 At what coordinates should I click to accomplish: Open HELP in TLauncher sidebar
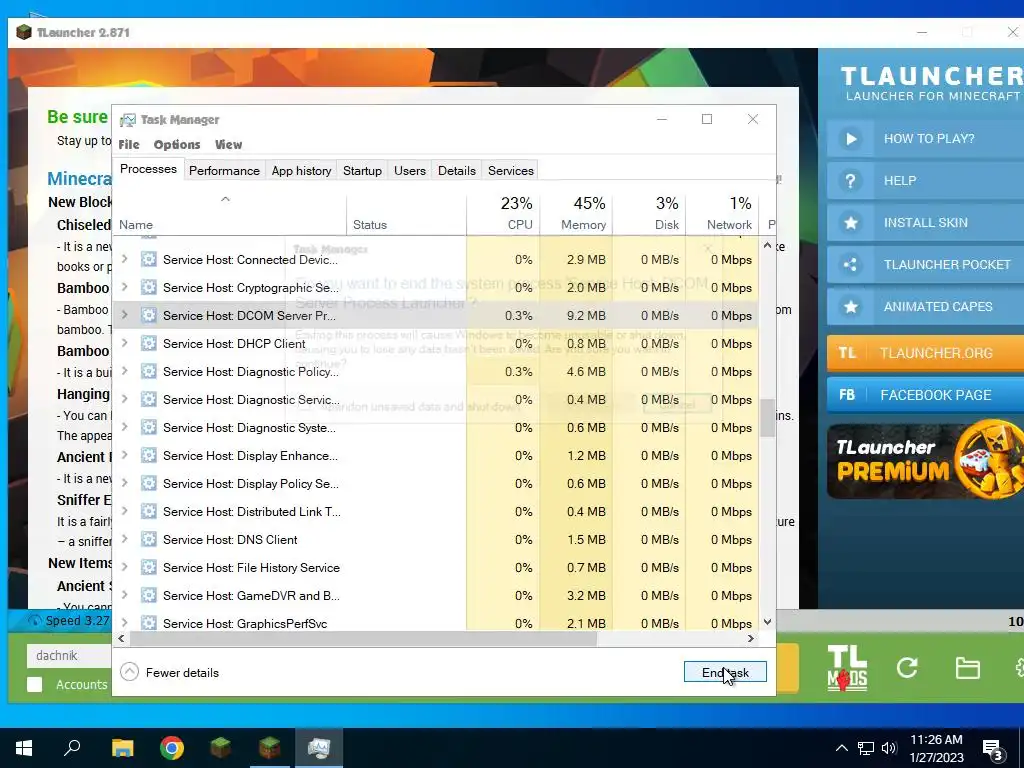click(x=925, y=180)
